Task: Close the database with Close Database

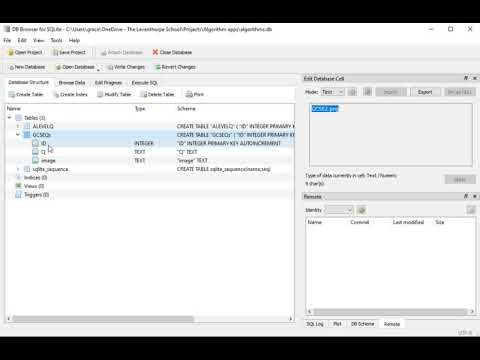Action: (x=172, y=52)
